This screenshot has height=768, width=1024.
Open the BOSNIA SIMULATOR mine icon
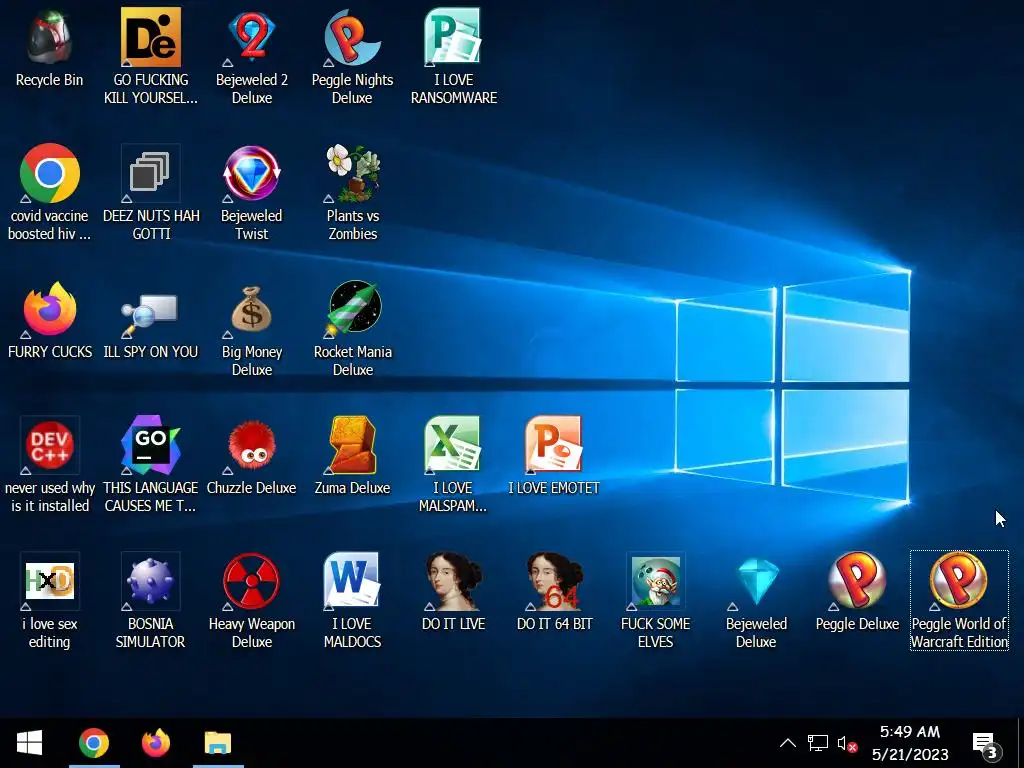151,581
